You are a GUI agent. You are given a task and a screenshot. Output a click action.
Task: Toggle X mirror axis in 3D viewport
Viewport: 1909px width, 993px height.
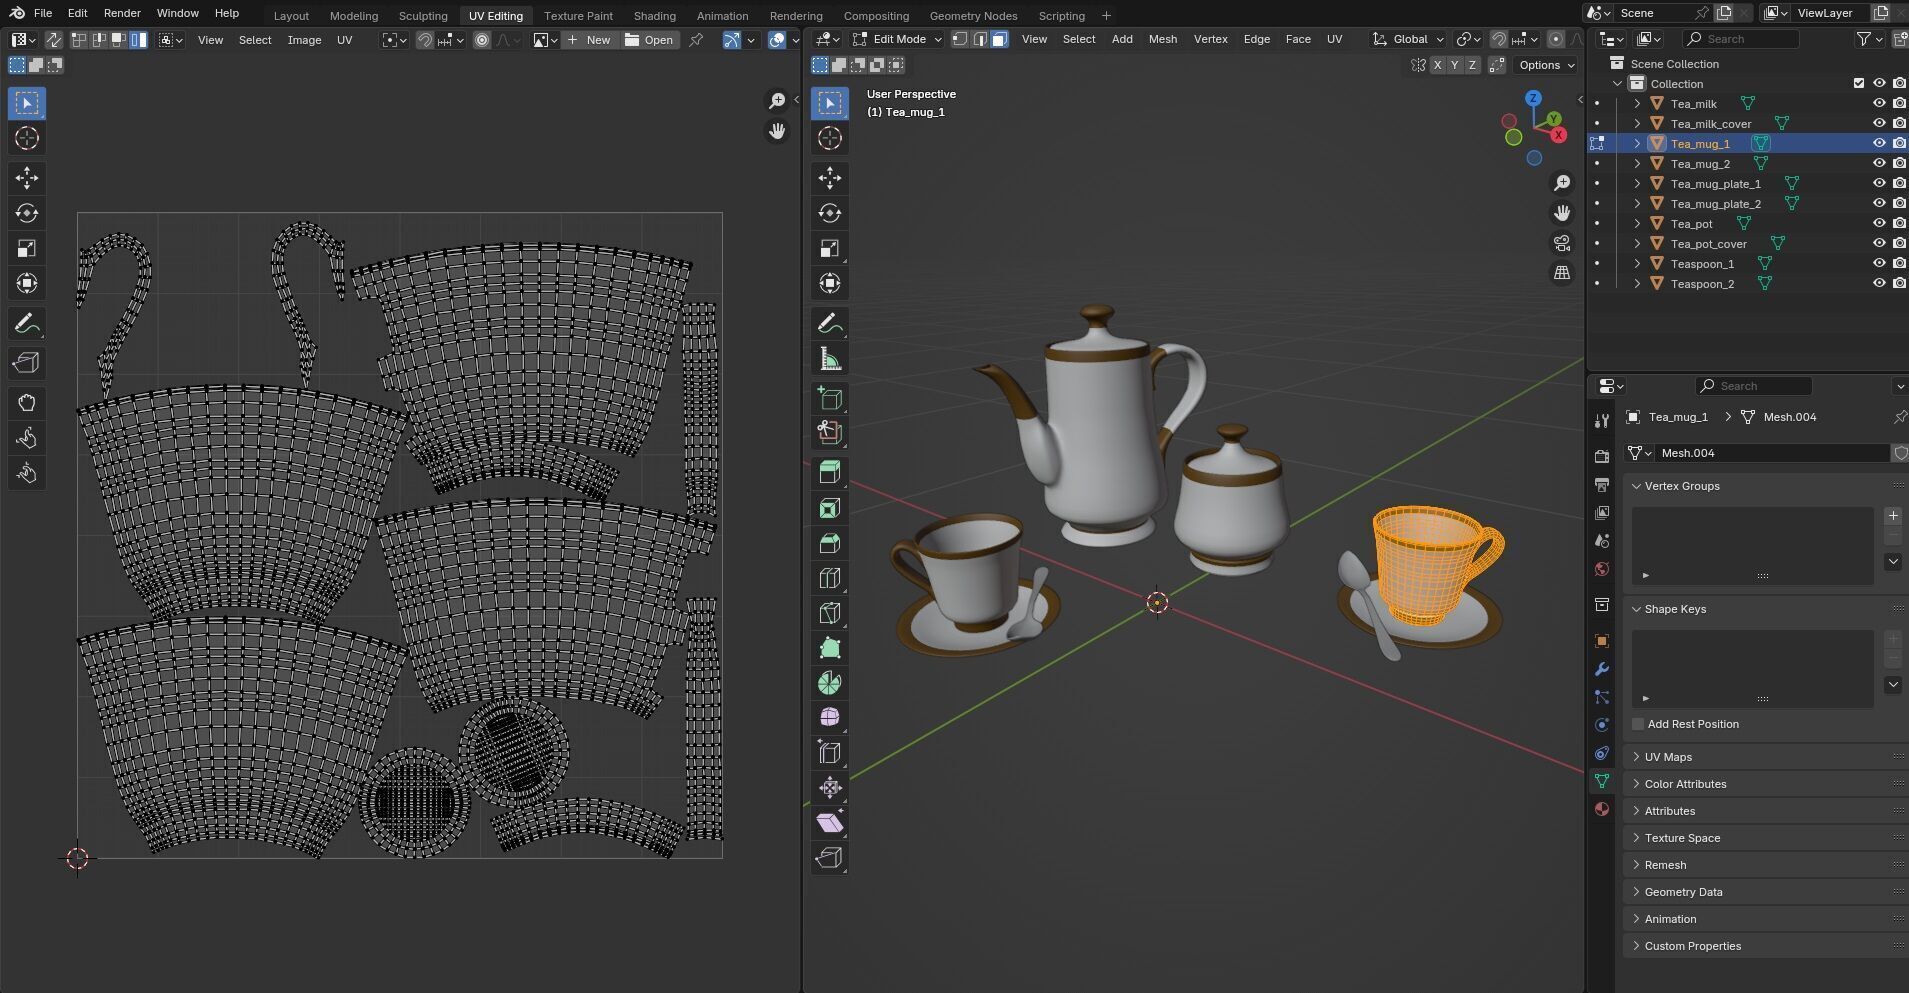coord(1438,65)
